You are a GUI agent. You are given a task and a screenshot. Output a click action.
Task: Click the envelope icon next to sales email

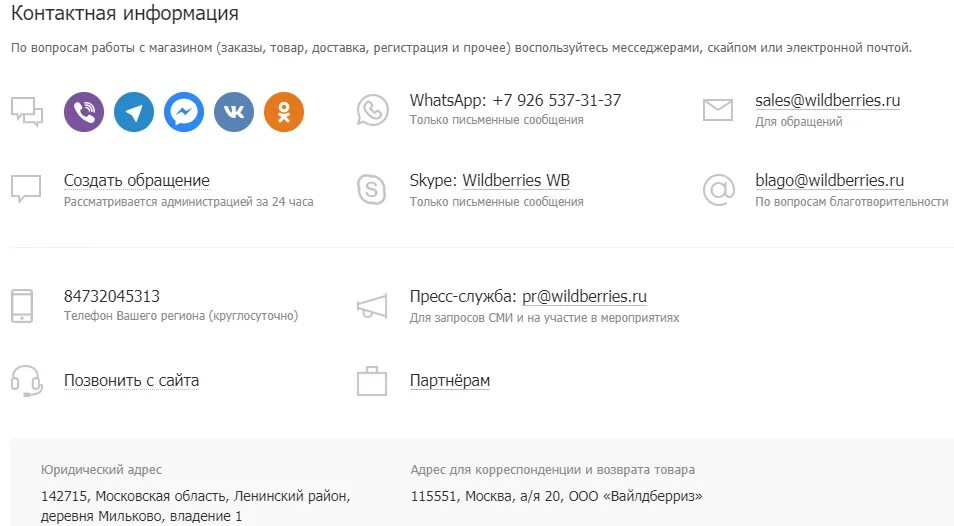(718, 110)
